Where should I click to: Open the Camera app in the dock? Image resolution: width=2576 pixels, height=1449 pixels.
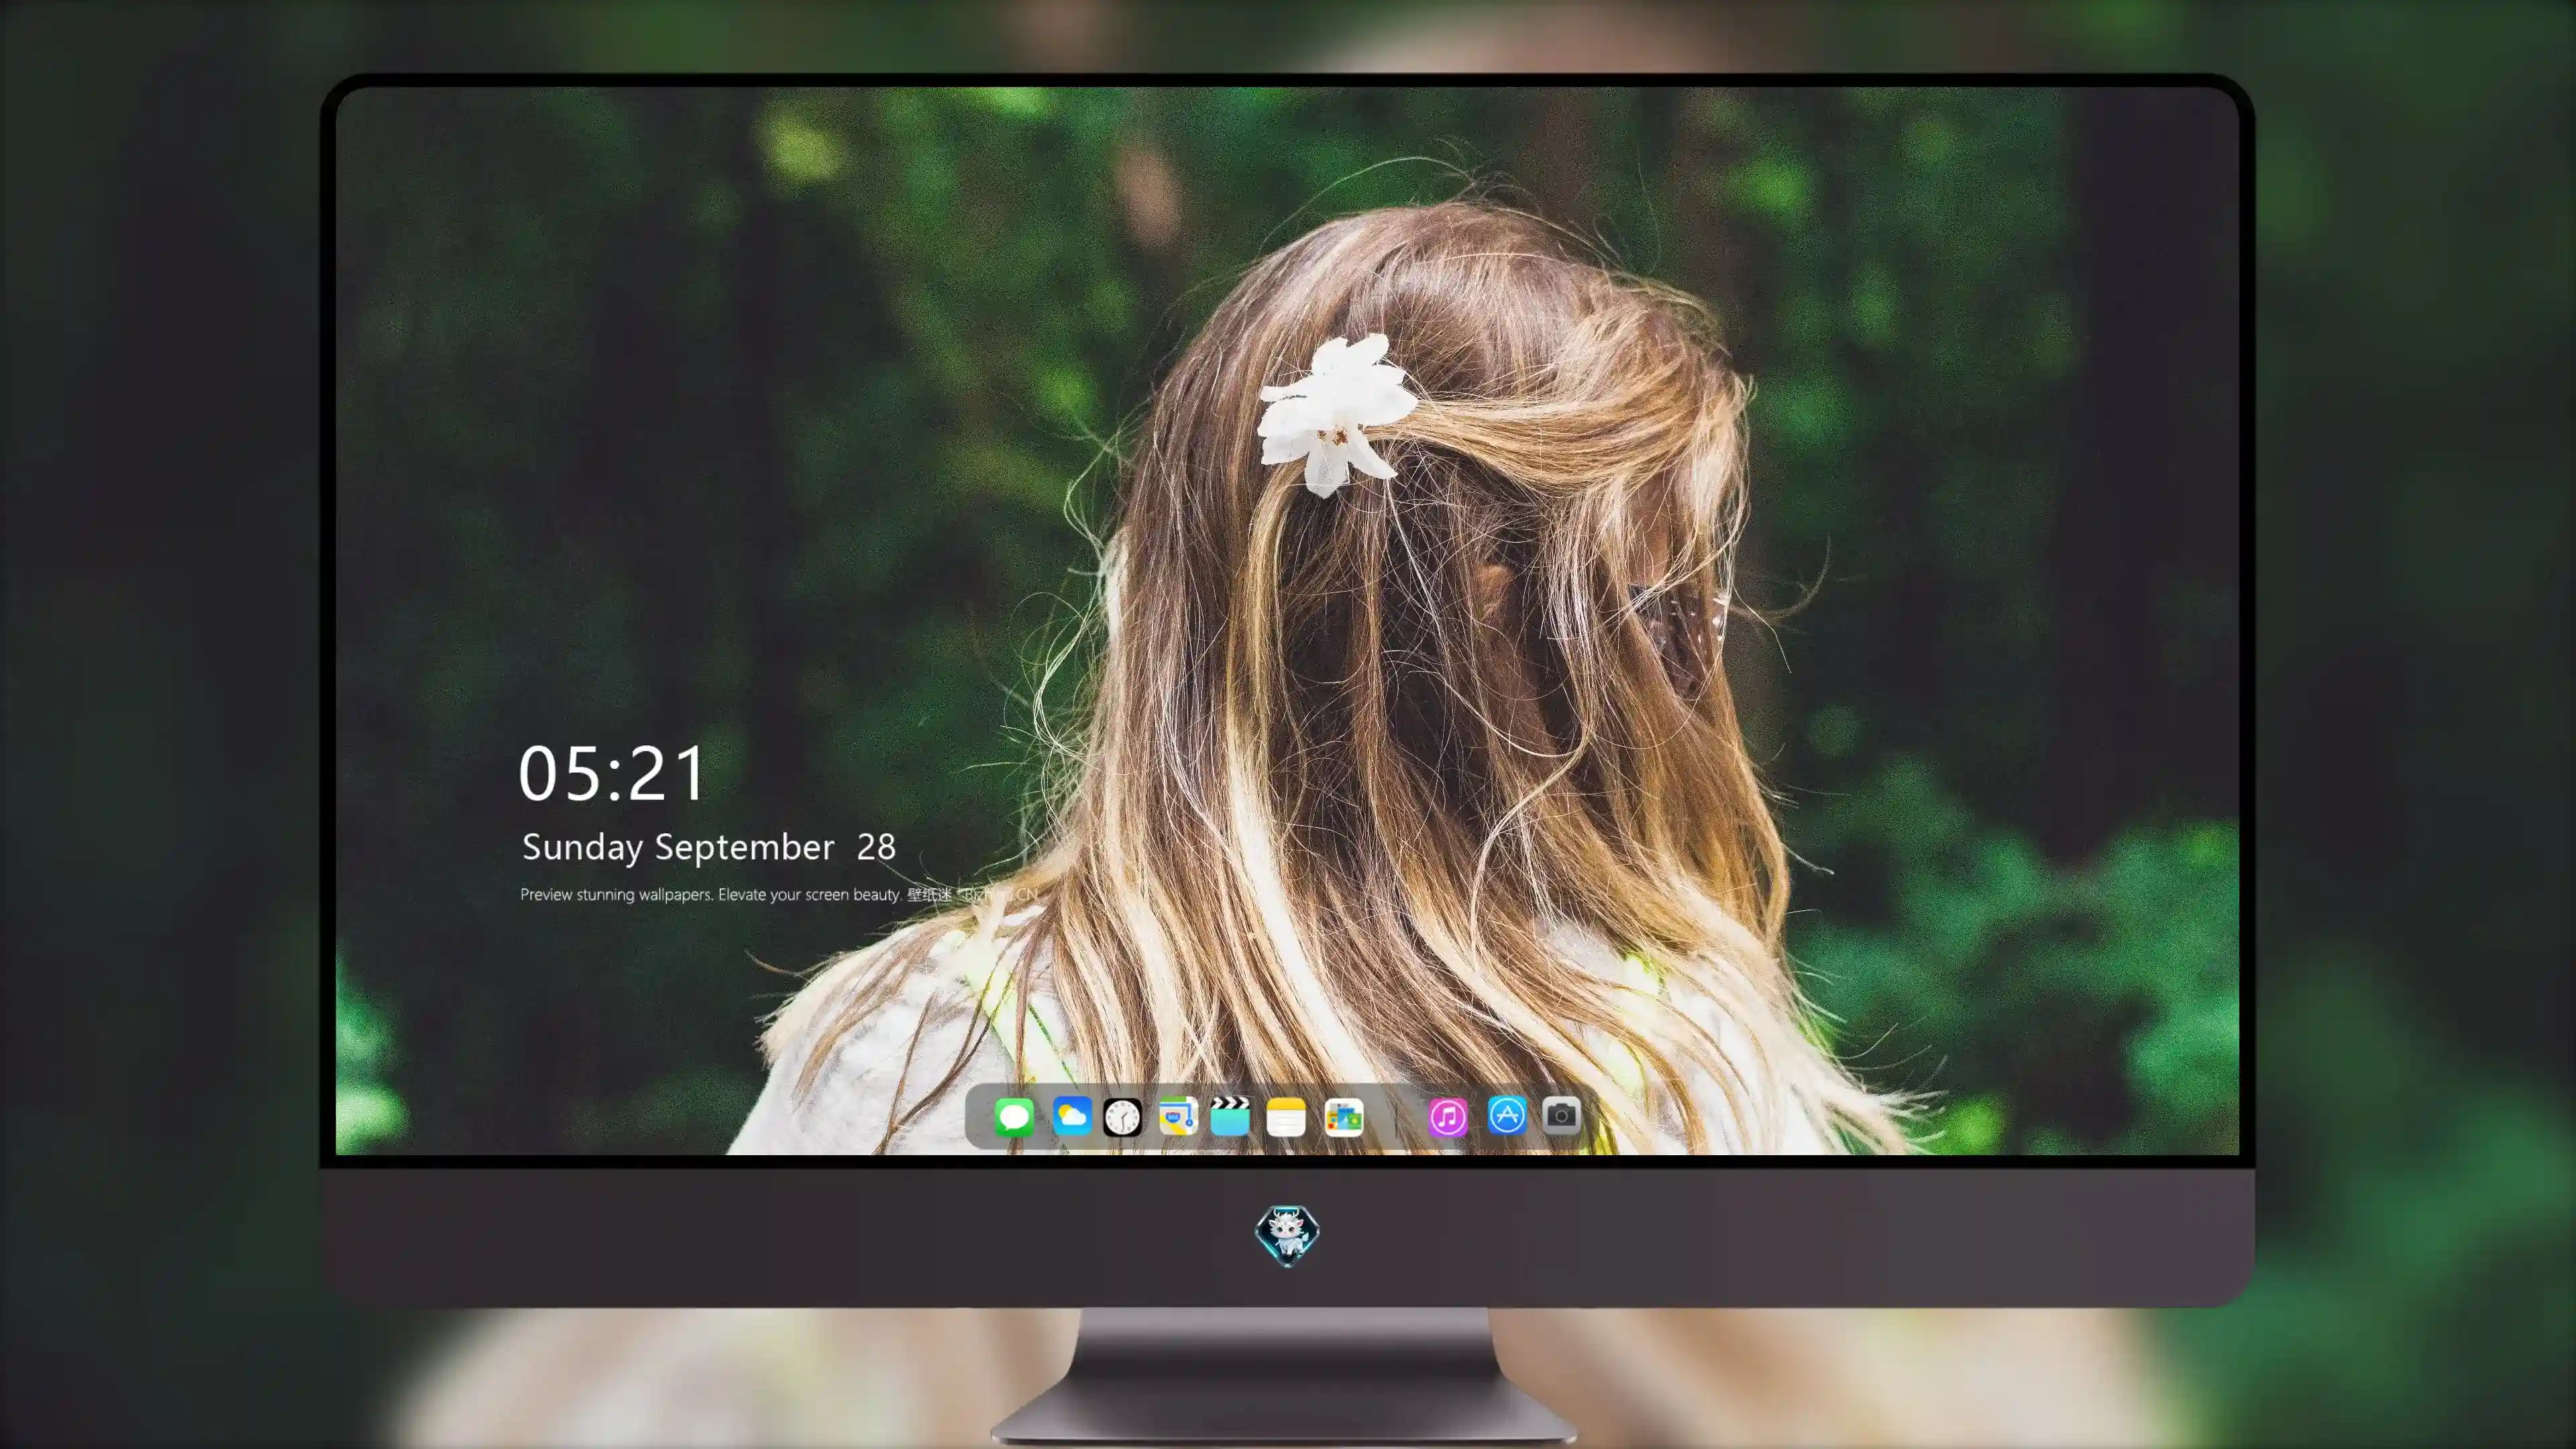click(x=1561, y=1115)
